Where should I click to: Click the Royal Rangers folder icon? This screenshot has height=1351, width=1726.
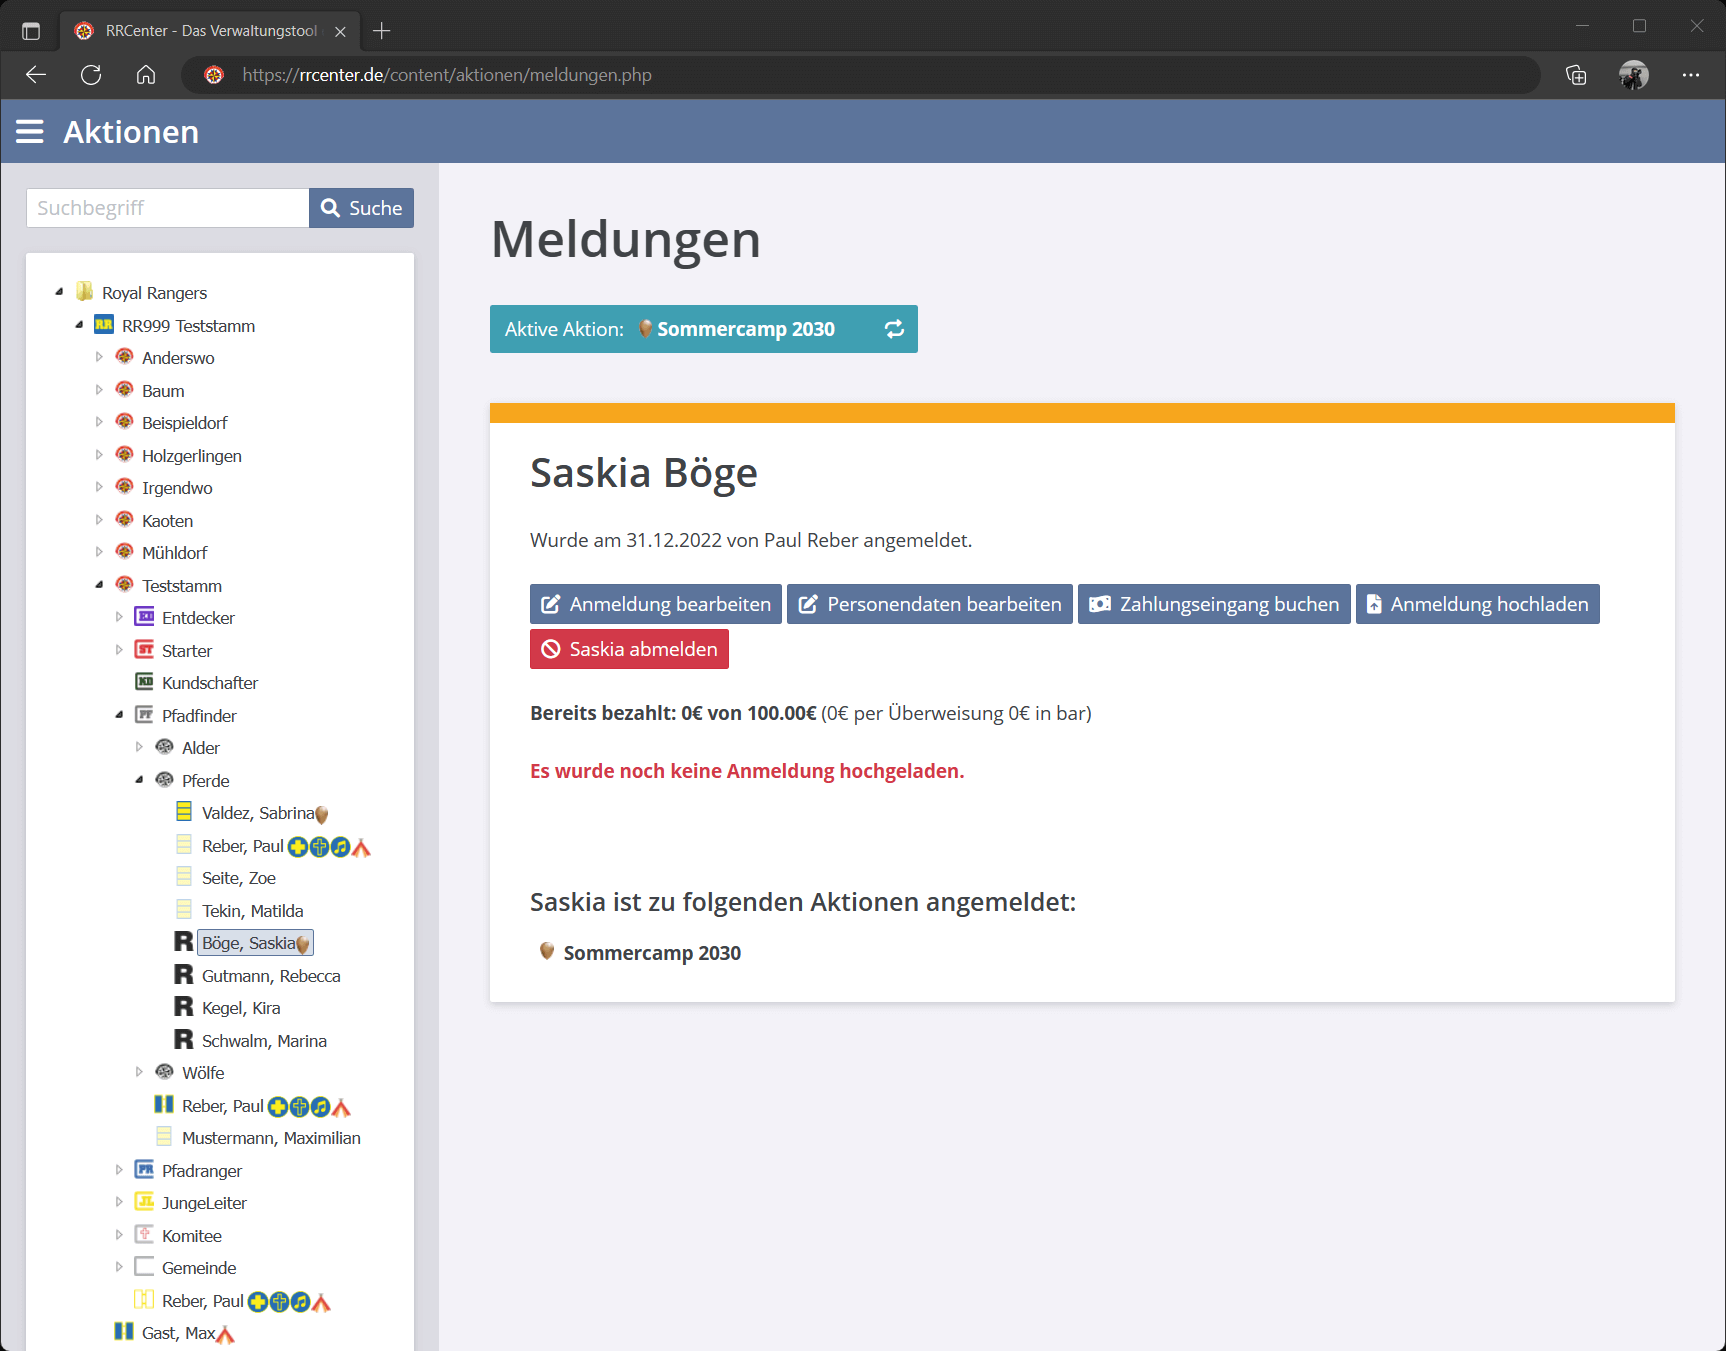84,291
